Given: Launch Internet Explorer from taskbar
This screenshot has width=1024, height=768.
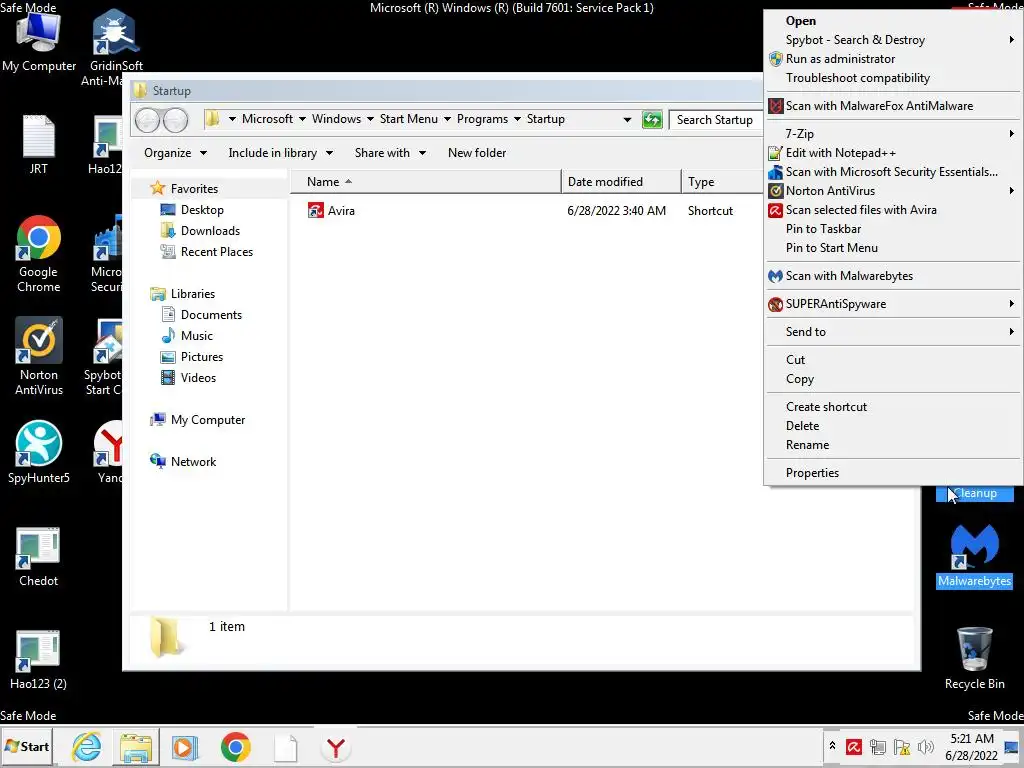Looking at the screenshot, I should click(x=87, y=746).
